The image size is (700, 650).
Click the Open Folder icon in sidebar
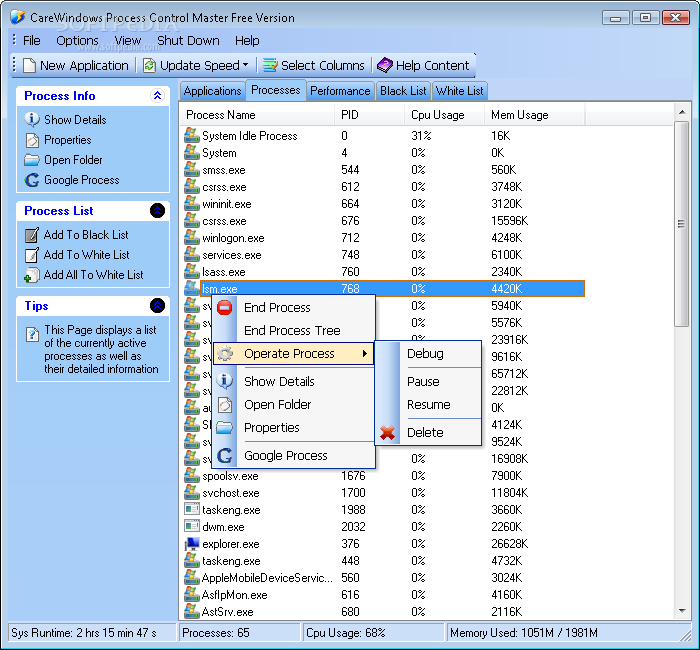click(x=32, y=160)
